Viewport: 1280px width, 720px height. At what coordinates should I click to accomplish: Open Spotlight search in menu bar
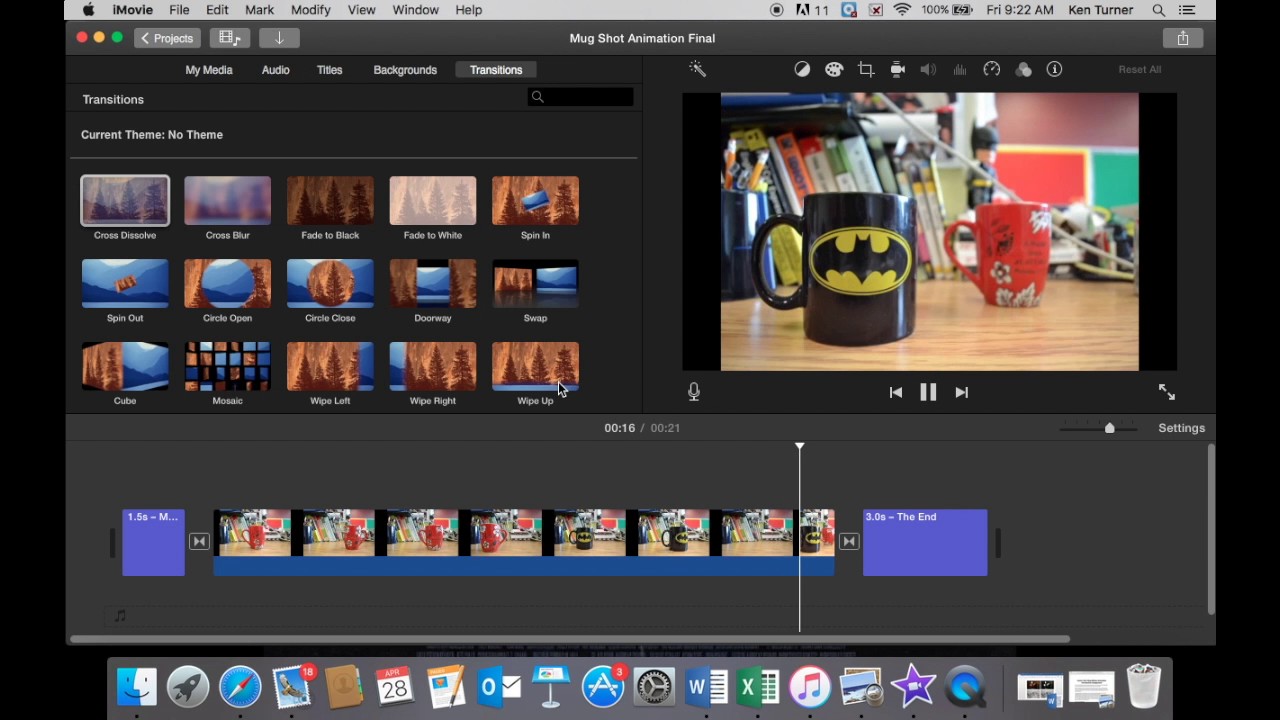coord(1159,10)
